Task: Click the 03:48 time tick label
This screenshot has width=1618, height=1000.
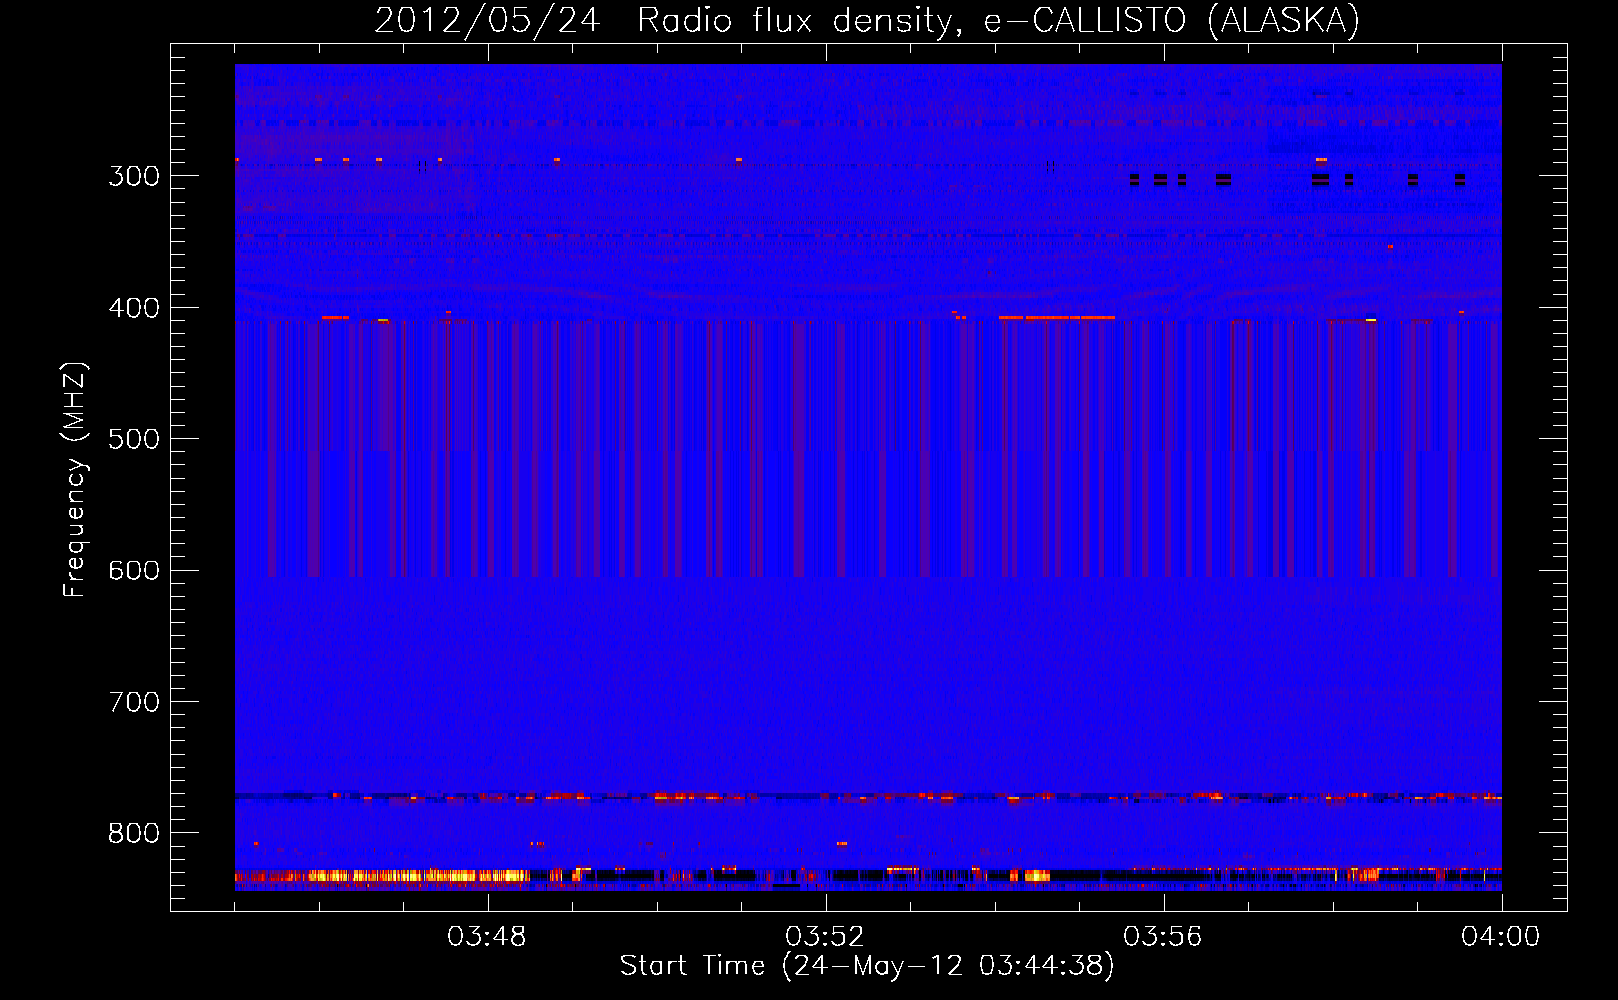Action: 487,937
